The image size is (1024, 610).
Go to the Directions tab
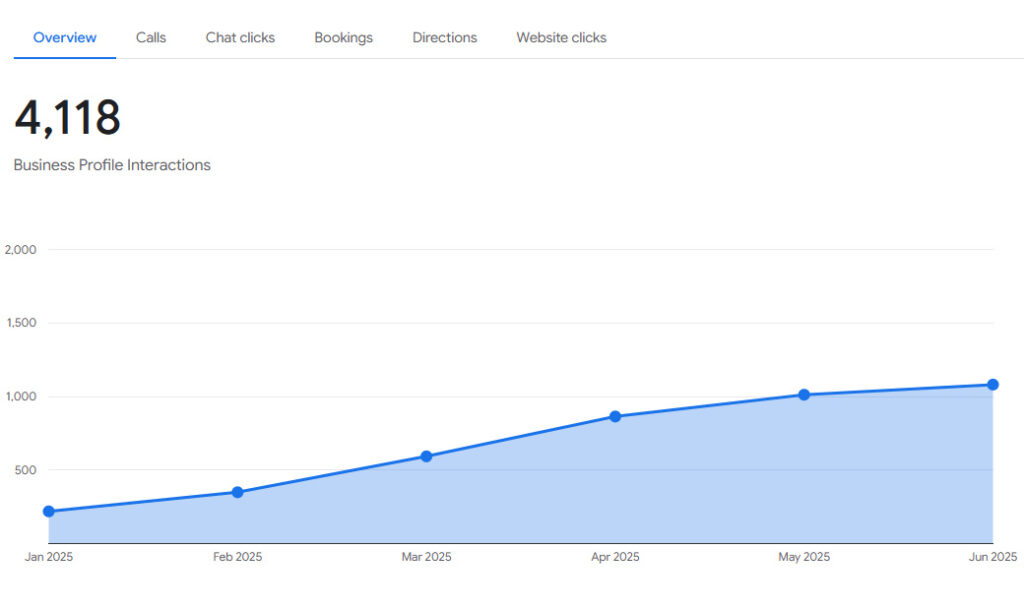tap(444, 38)
